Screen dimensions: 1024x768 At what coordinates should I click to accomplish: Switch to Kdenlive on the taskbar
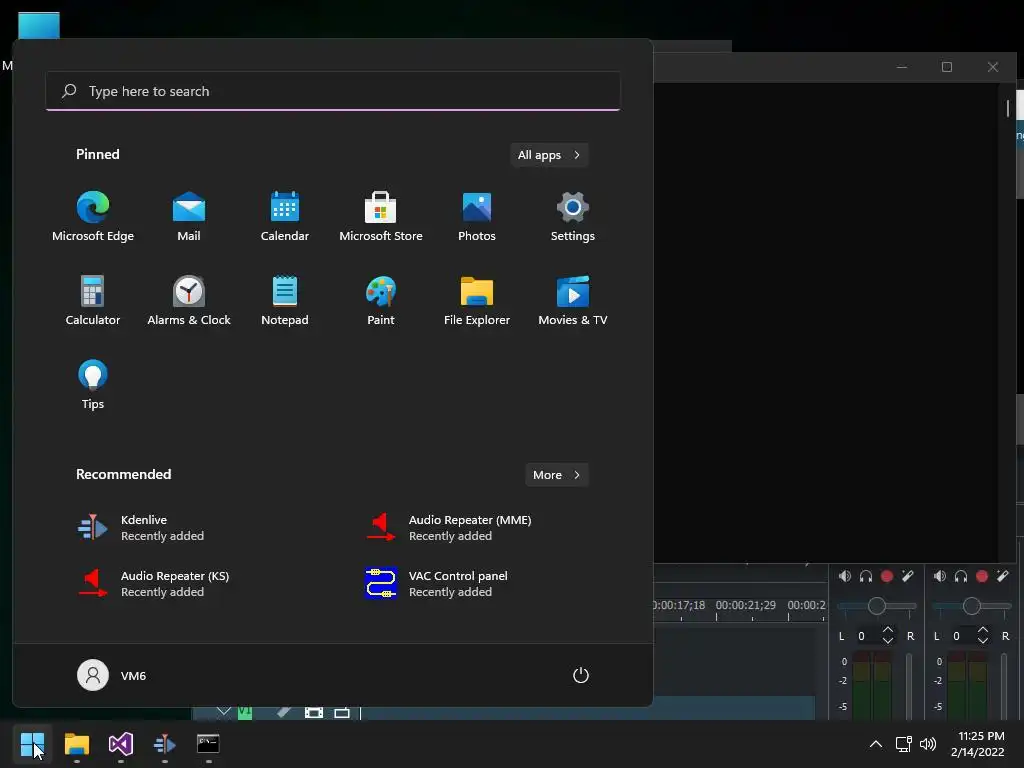[165, 744]
